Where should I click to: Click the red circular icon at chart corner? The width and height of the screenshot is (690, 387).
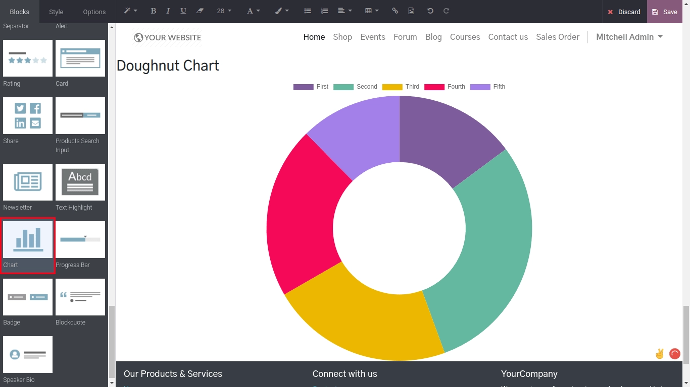pyautogui.click(x=675, y=354)
